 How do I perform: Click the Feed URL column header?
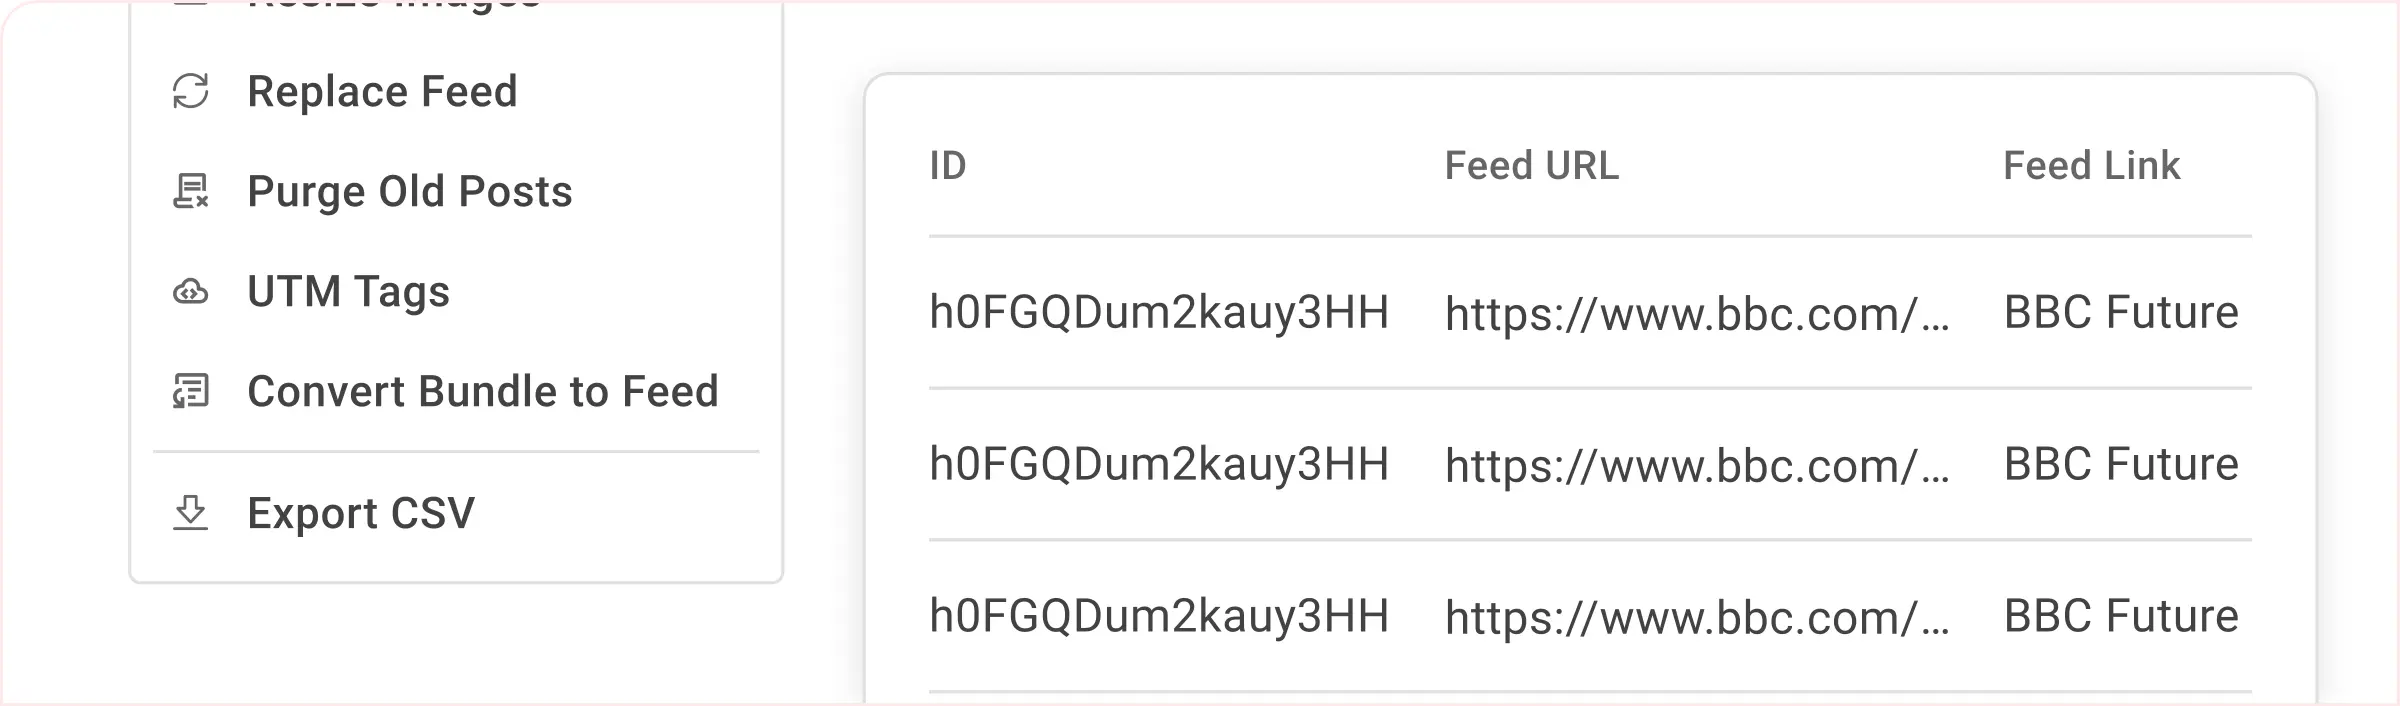click(x=1531, y=167)
